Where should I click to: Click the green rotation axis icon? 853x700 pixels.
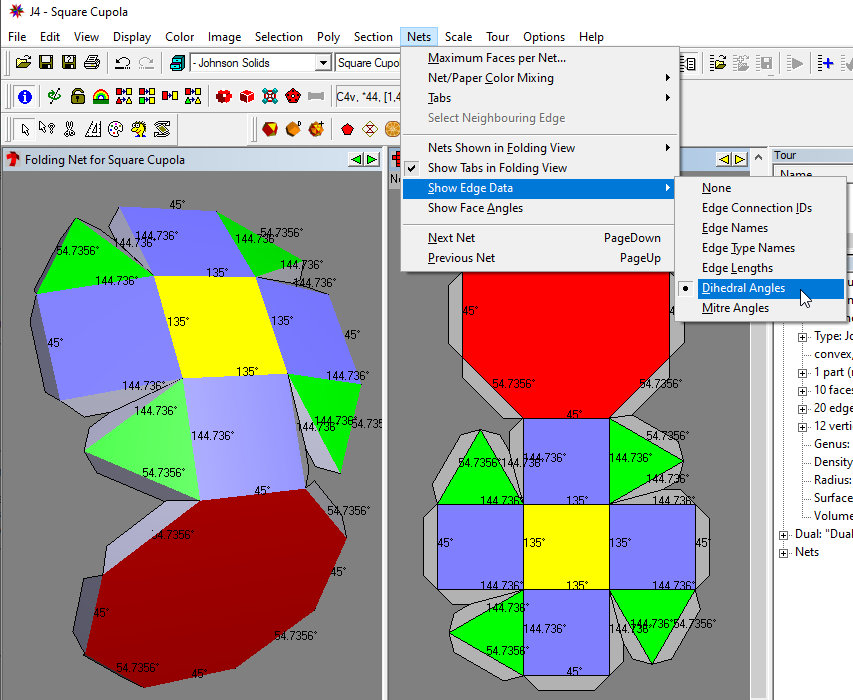pos(54,97)
